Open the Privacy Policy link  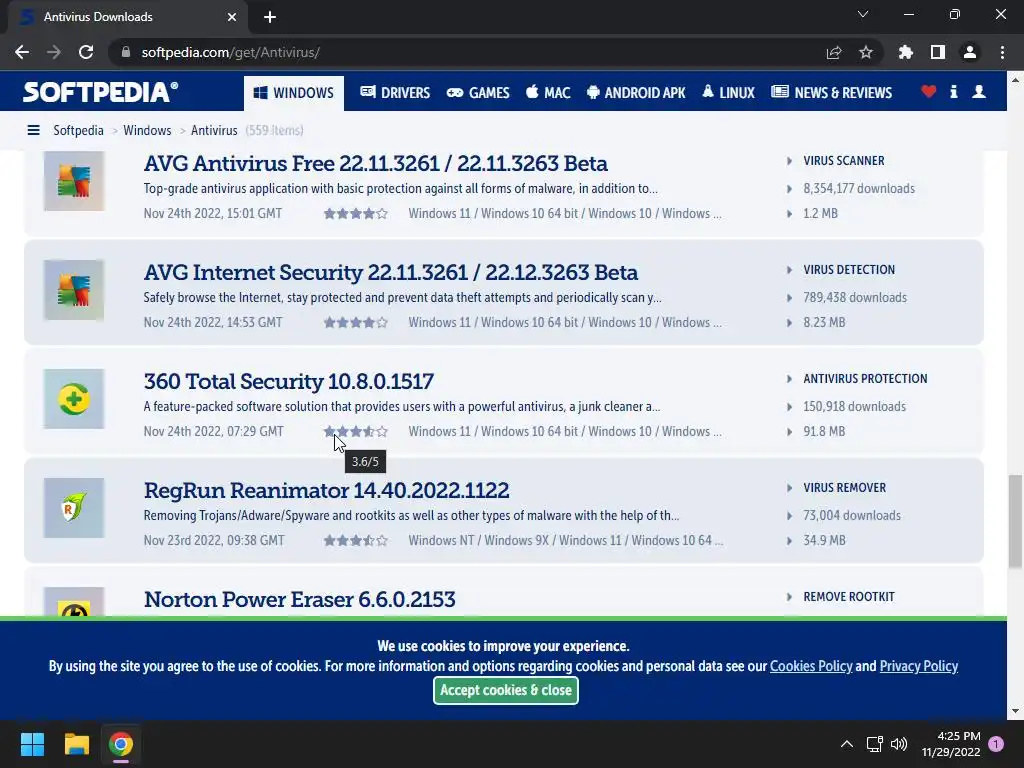pyautogui.click(x=919, y=666)
